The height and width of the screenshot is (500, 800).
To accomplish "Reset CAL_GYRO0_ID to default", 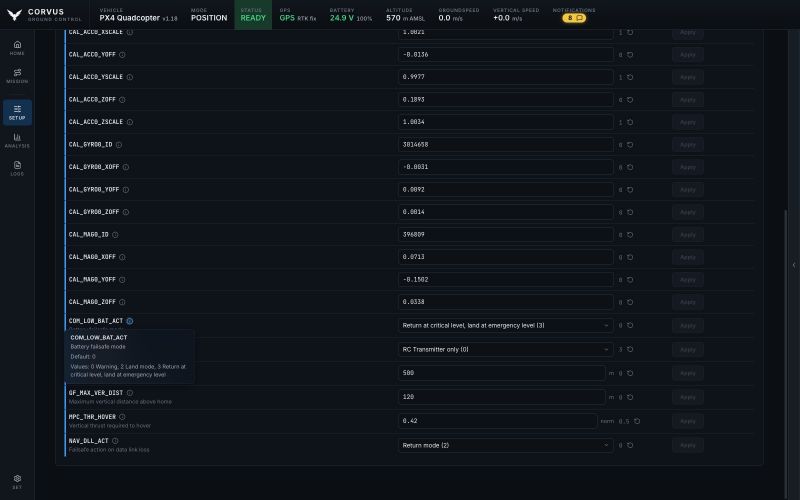I will pos(630,144).
